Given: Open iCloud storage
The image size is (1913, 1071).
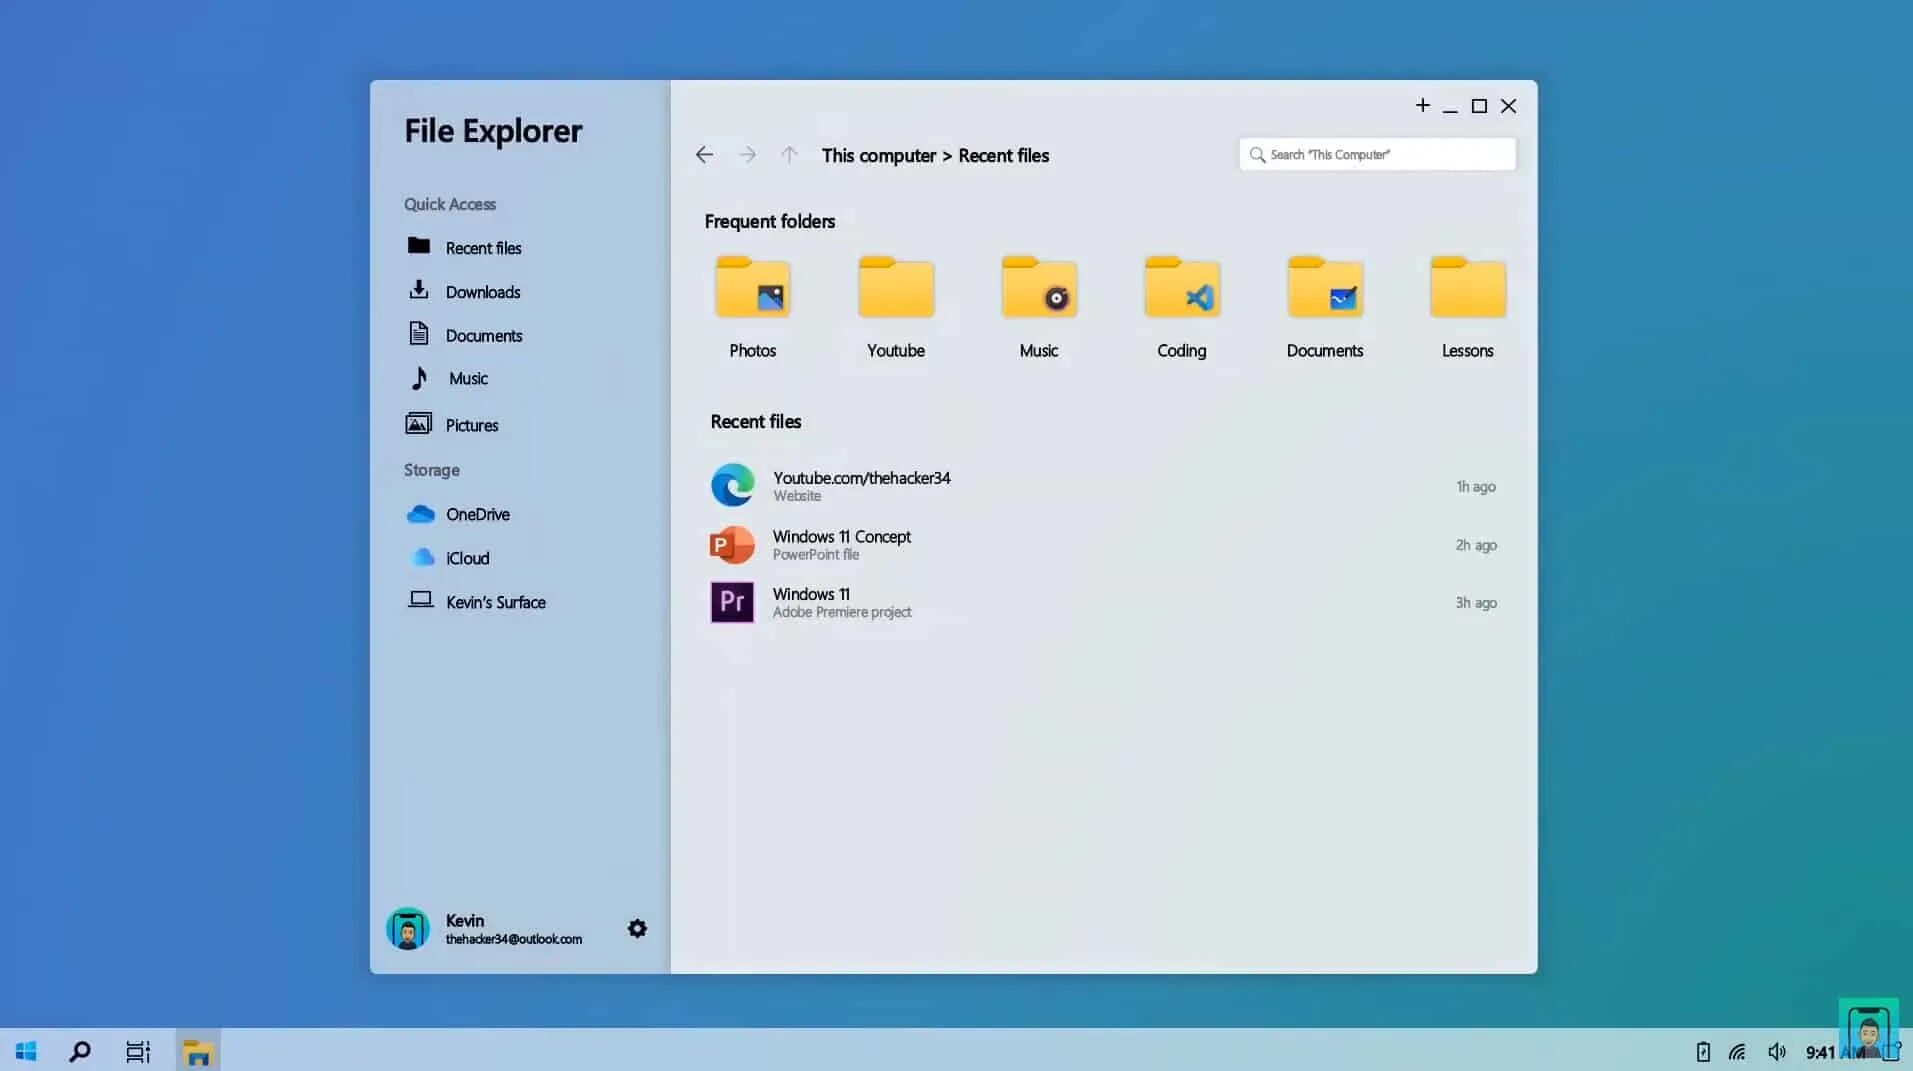Looking at the screenshot, I should pyautogui.click(x=448, y=558).
